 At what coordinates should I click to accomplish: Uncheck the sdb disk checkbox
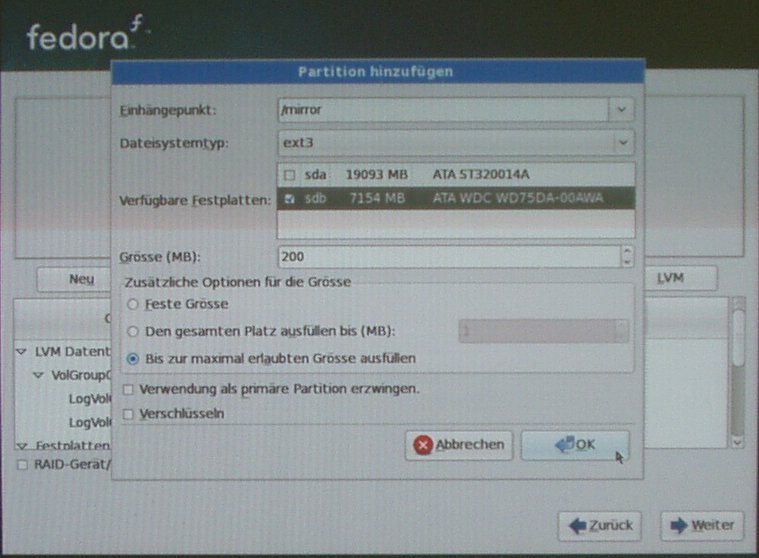pos(289,199)
